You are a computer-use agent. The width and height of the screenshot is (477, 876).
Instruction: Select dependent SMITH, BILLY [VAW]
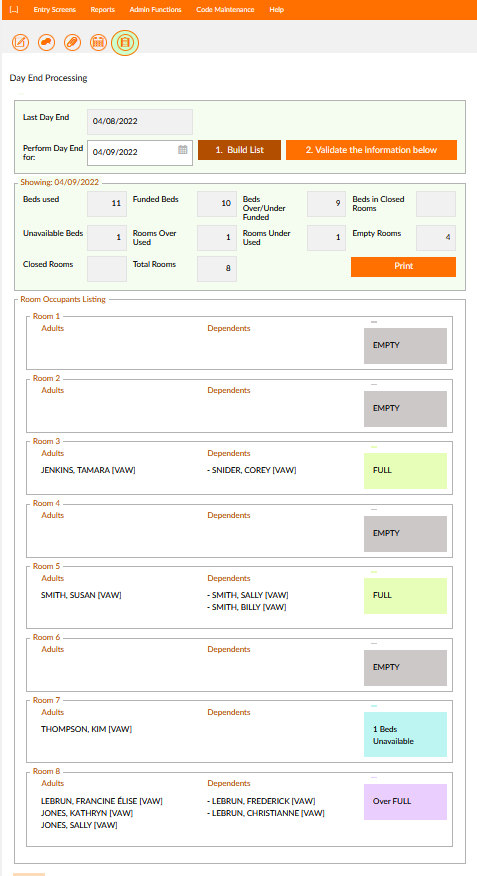coord(246,607)
